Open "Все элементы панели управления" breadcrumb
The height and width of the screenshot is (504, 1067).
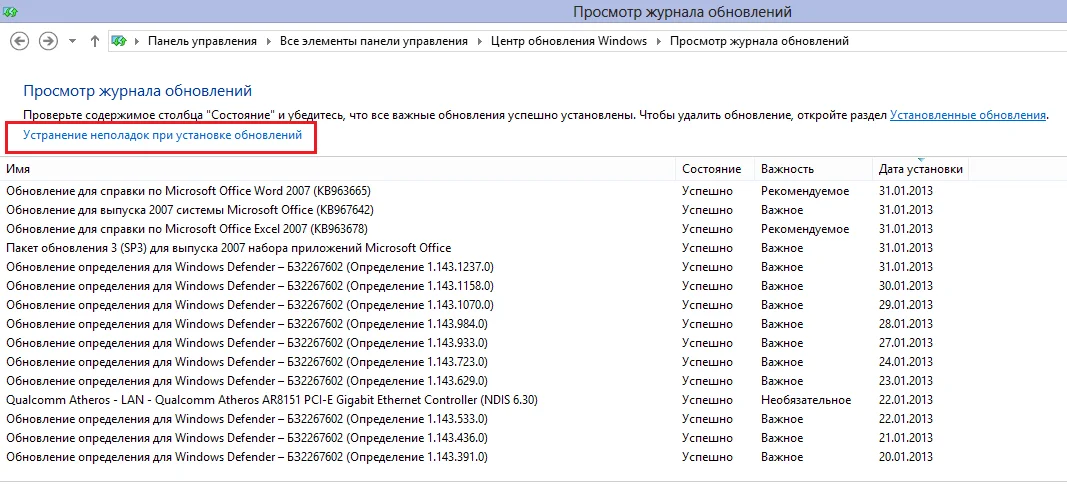click(x=374, y=41)
